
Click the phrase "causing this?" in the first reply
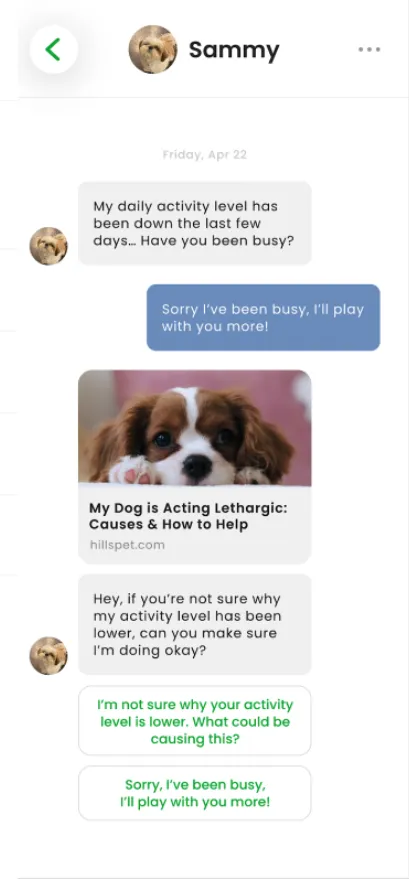(195, 739)
